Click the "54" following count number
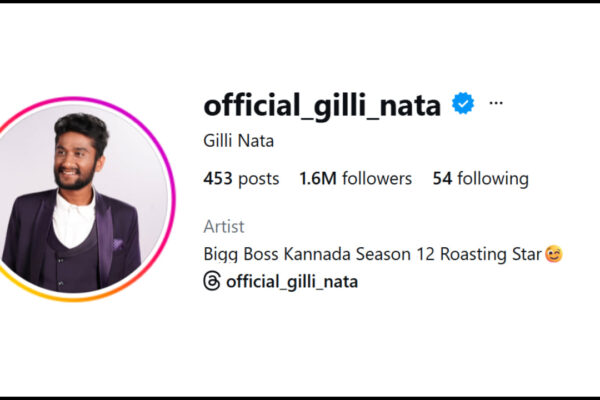Image resolution: width=600 pixels, height=400 pixels. point(442,179)
